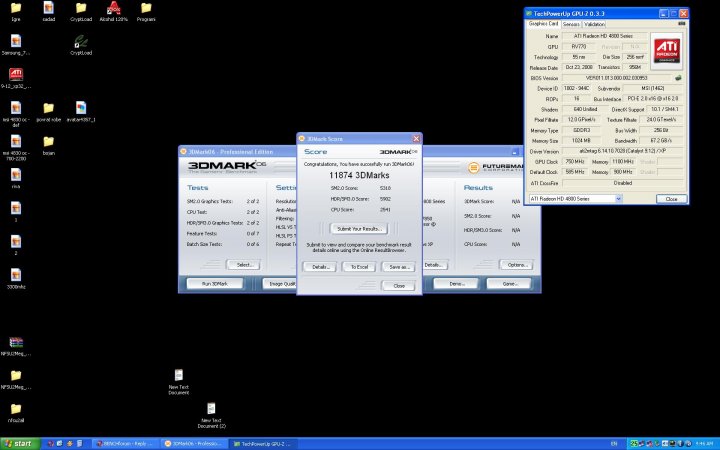Select the Graphics Card tab in GPU-Z
This screenshot has height=450, width=720.
pyautogui.click(x=543, y=23)
